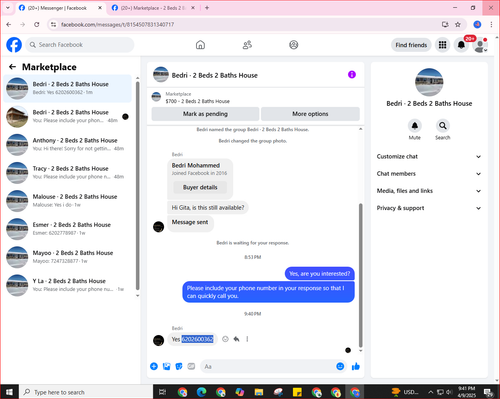This screenshot has height=399, width=500.
Task: Open the Anthony - 2 Beds 2 Baths House chat
Action: click(68, 144)
